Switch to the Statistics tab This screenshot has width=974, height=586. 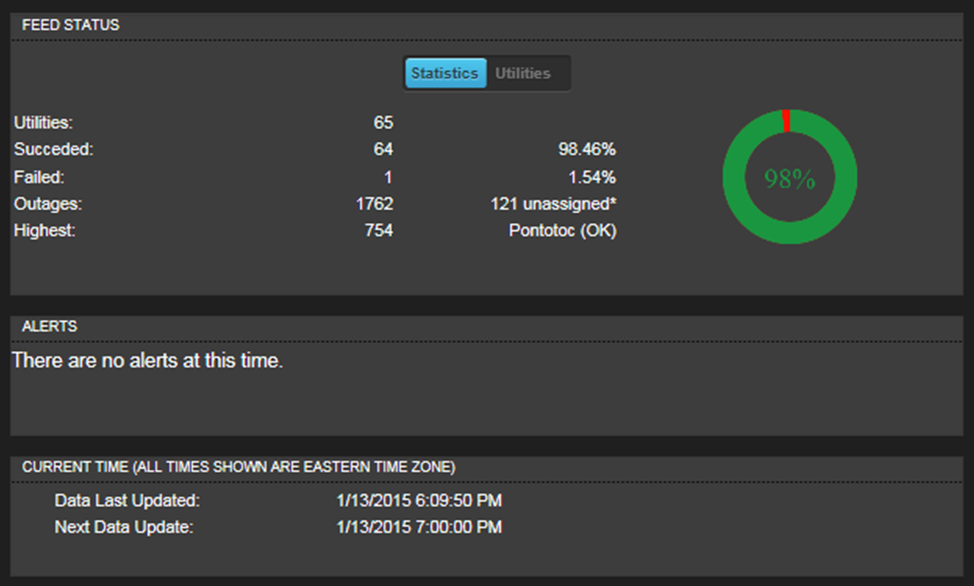(x=445, y=73)
